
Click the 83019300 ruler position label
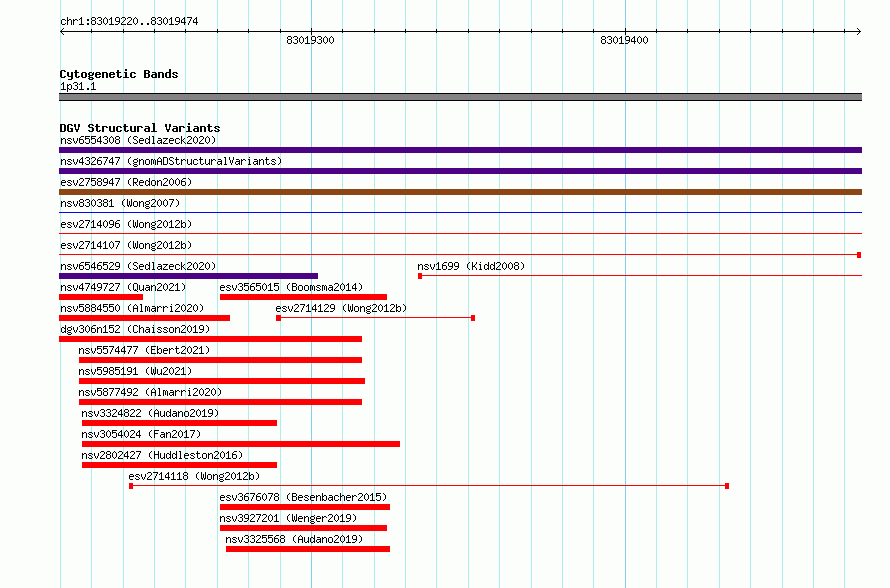click(310, 40)
